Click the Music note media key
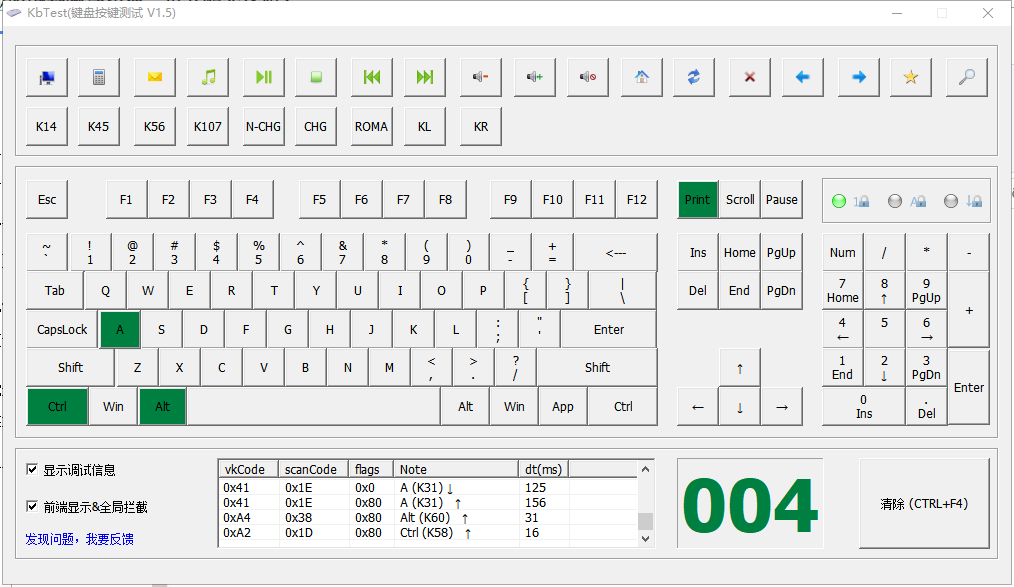The height and width of the screenshot is (587, 1014). tap(208, 78)
